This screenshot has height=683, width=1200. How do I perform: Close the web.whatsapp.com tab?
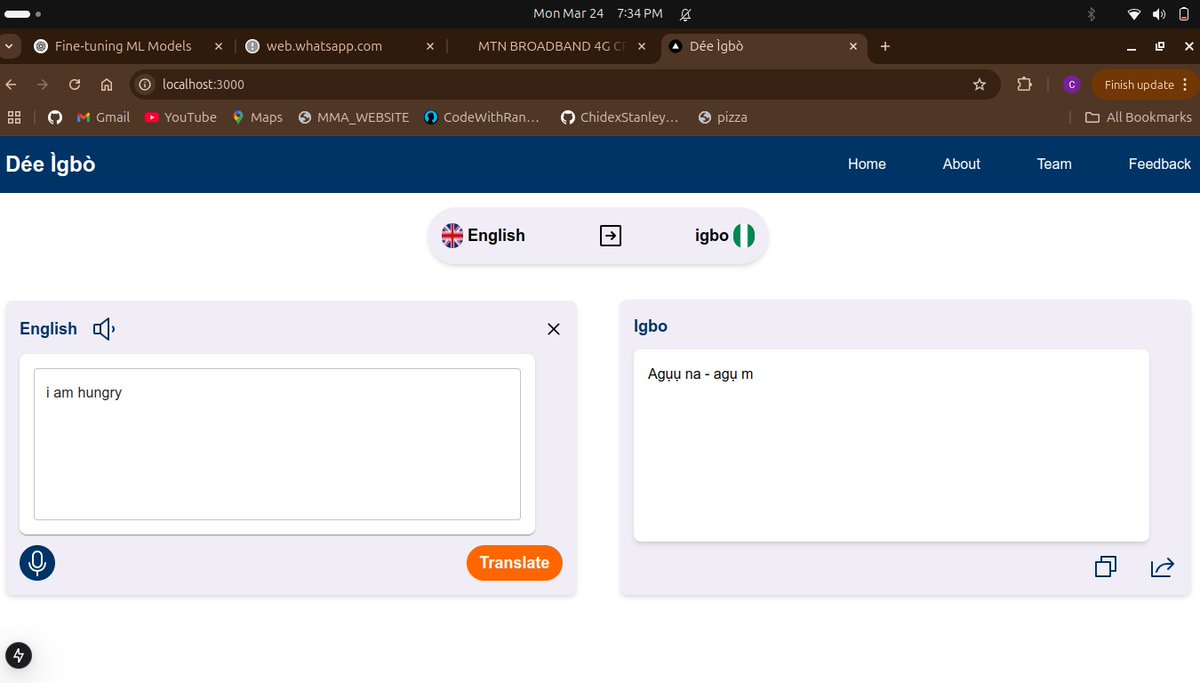tap(430, 46)
